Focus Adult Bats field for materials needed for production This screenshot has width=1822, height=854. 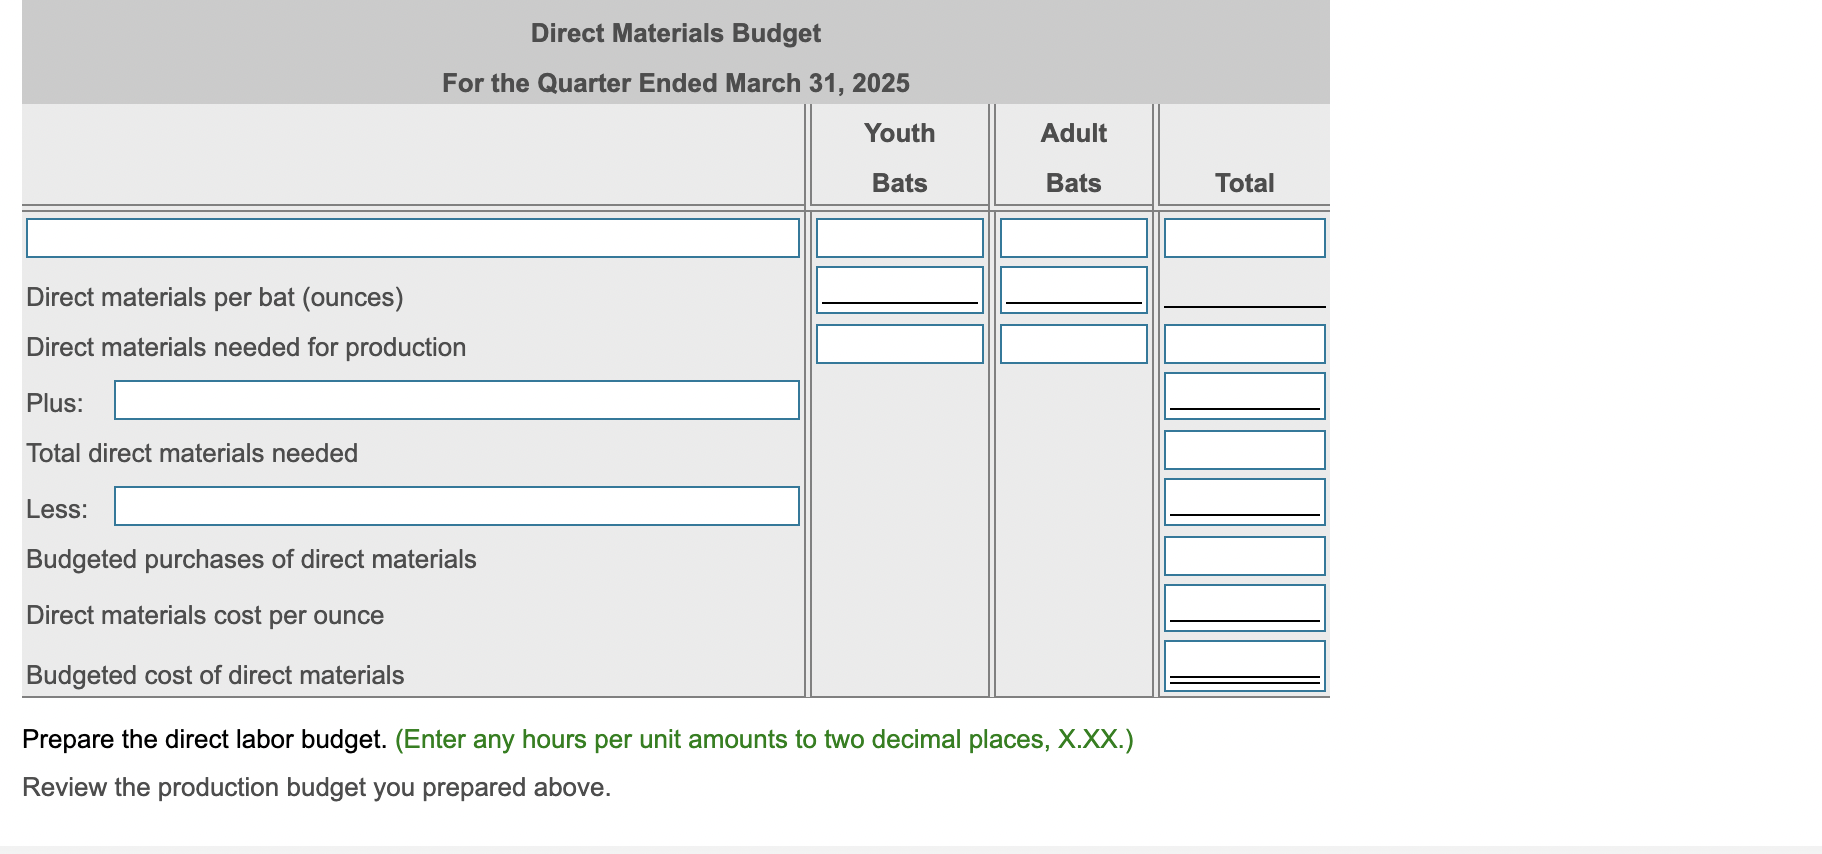1074,344
